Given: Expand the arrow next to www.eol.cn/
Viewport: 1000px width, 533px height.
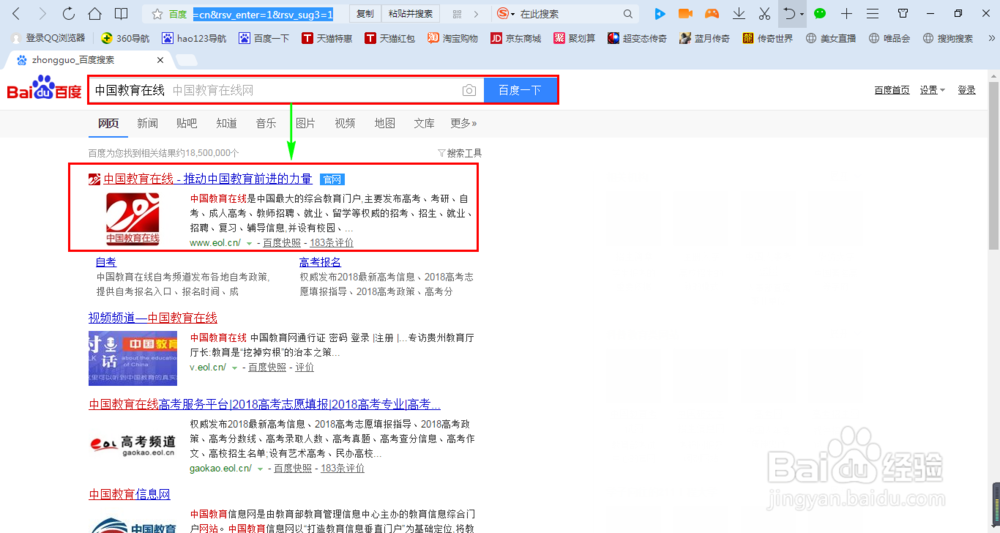Looking at the screenshot, I should 249,243.
